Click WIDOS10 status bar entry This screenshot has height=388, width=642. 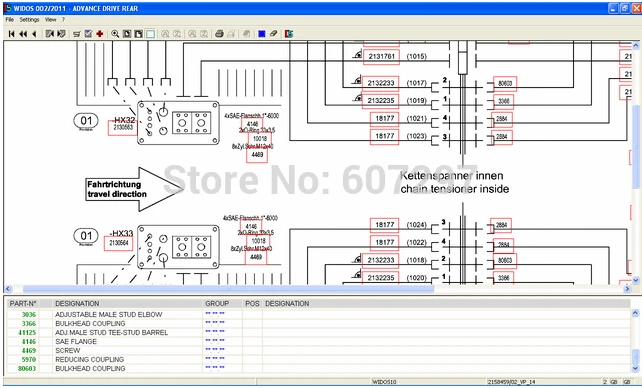point(384,382)
